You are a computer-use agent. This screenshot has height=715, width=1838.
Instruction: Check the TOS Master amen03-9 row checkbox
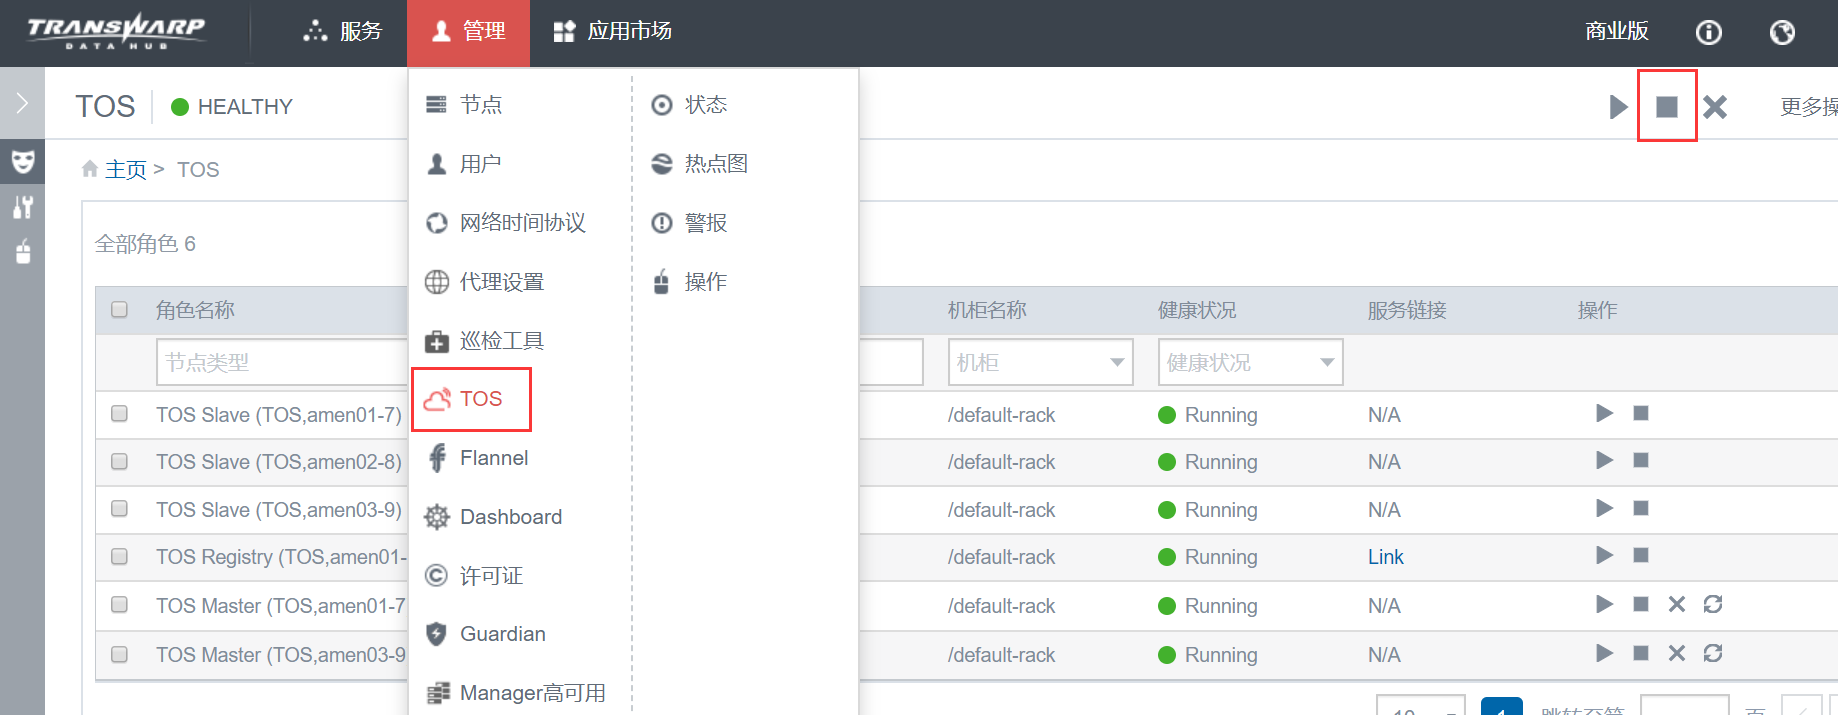click(119, 654)
